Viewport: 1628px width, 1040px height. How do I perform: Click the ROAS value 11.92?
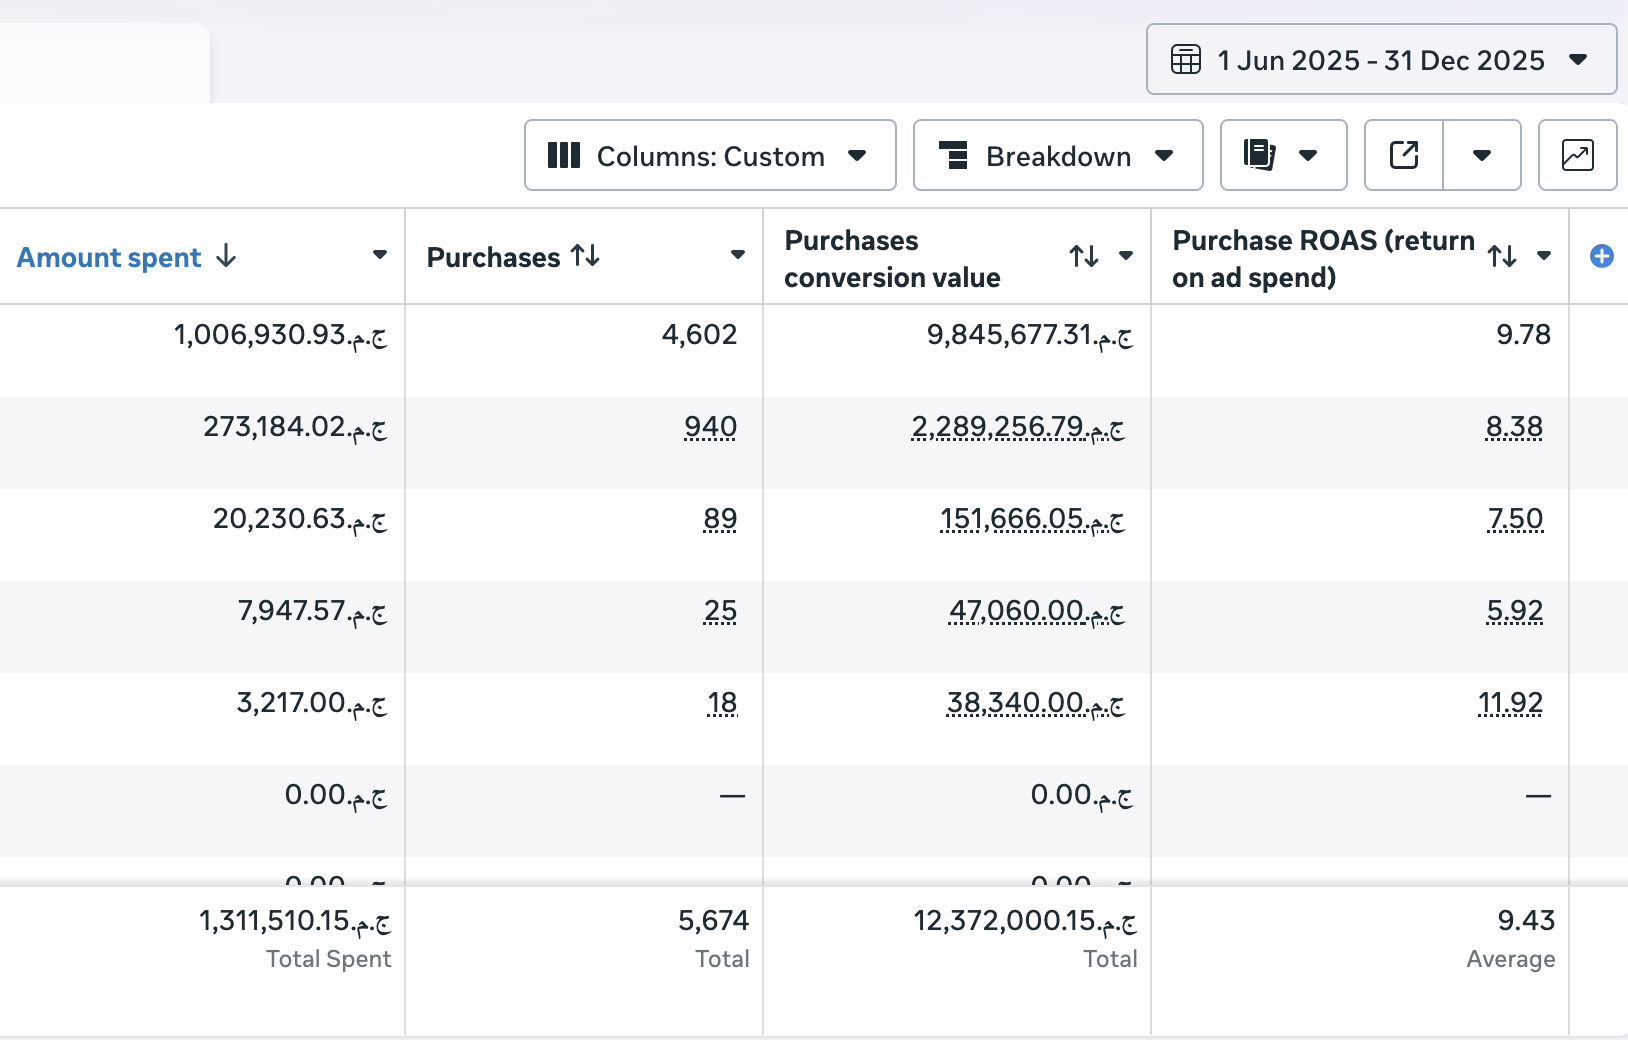point(1510,704)
